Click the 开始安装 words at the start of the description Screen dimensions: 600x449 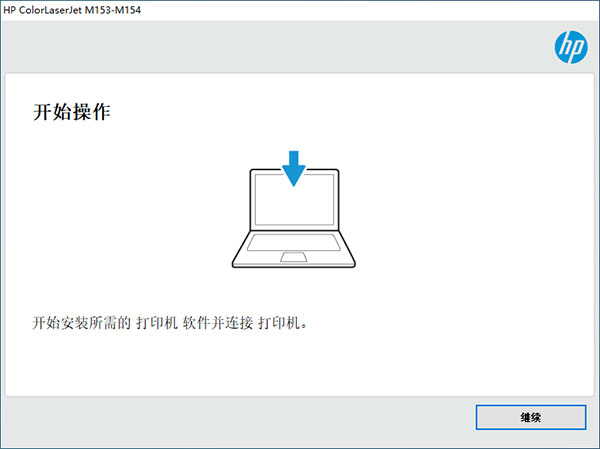[60, 323]
